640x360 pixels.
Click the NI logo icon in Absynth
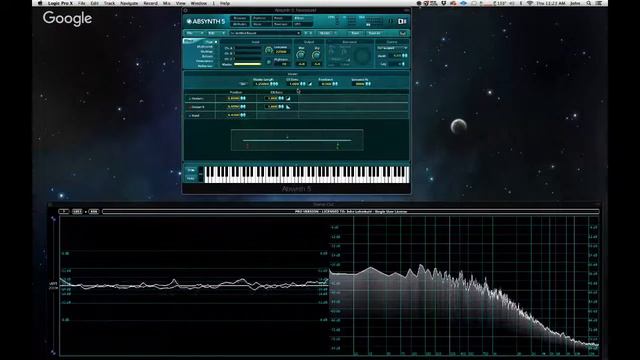click(x=402, y=21)
